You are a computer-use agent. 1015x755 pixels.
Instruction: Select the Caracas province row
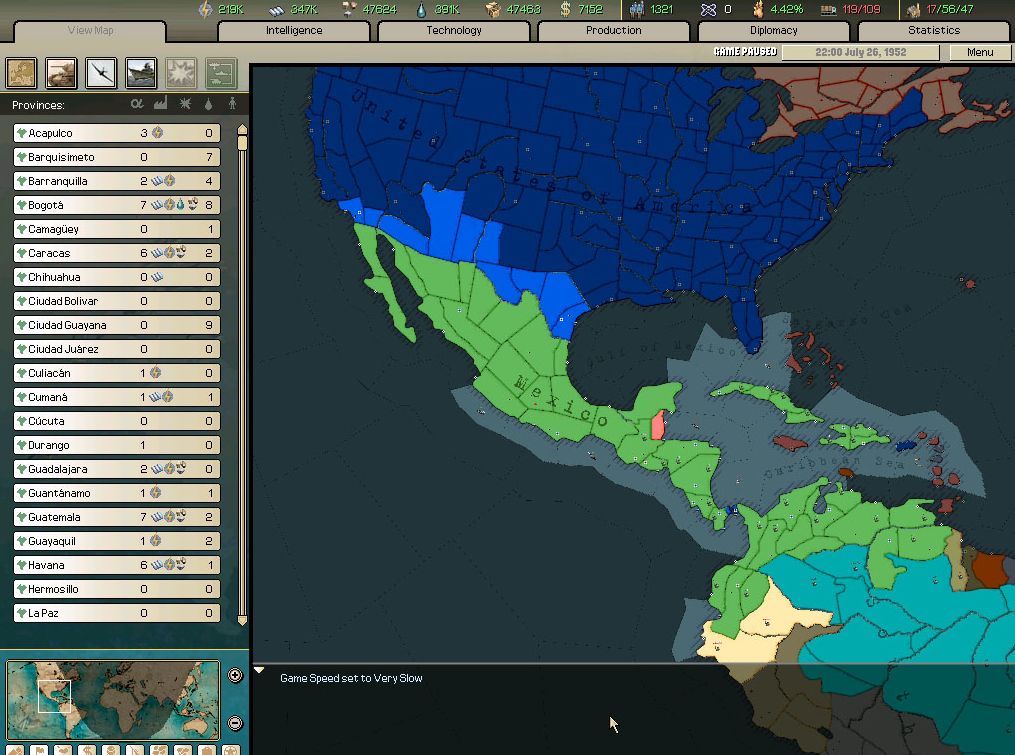(x=117, y=253)
